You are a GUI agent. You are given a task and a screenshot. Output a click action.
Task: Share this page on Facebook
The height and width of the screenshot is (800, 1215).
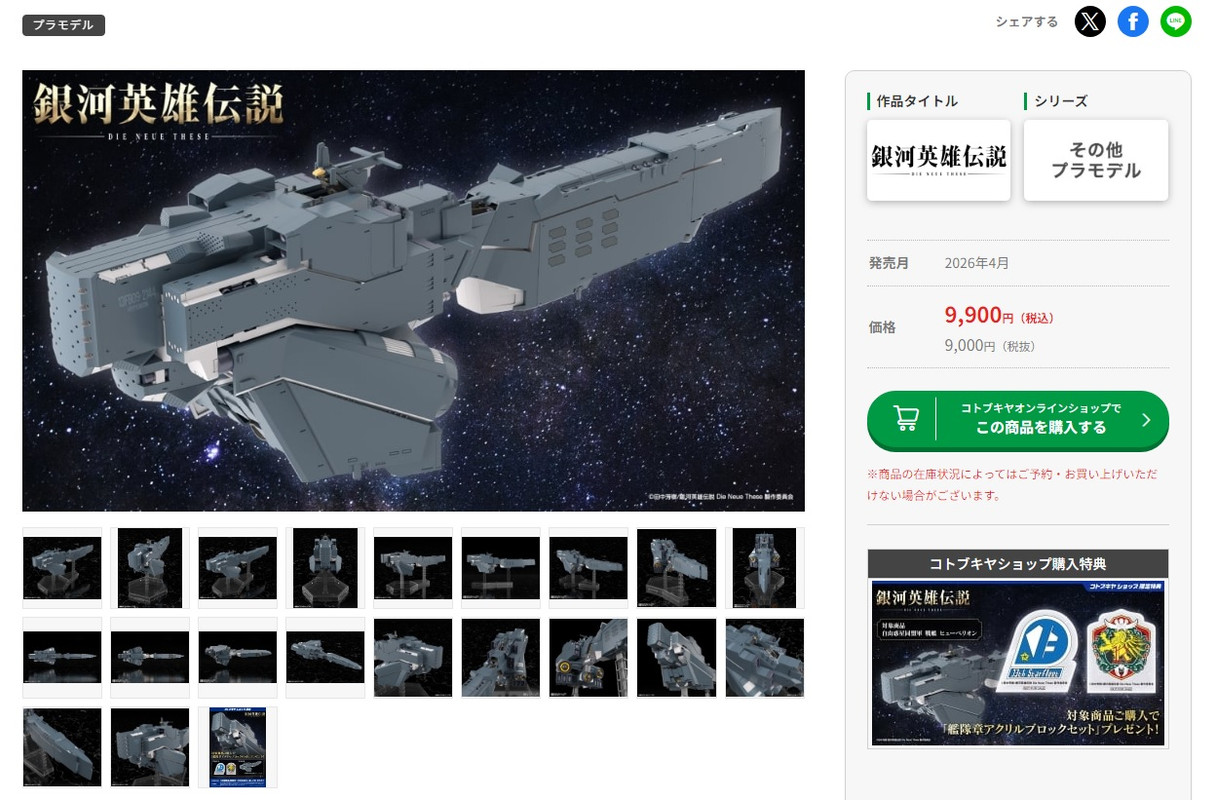(1133, 21)
